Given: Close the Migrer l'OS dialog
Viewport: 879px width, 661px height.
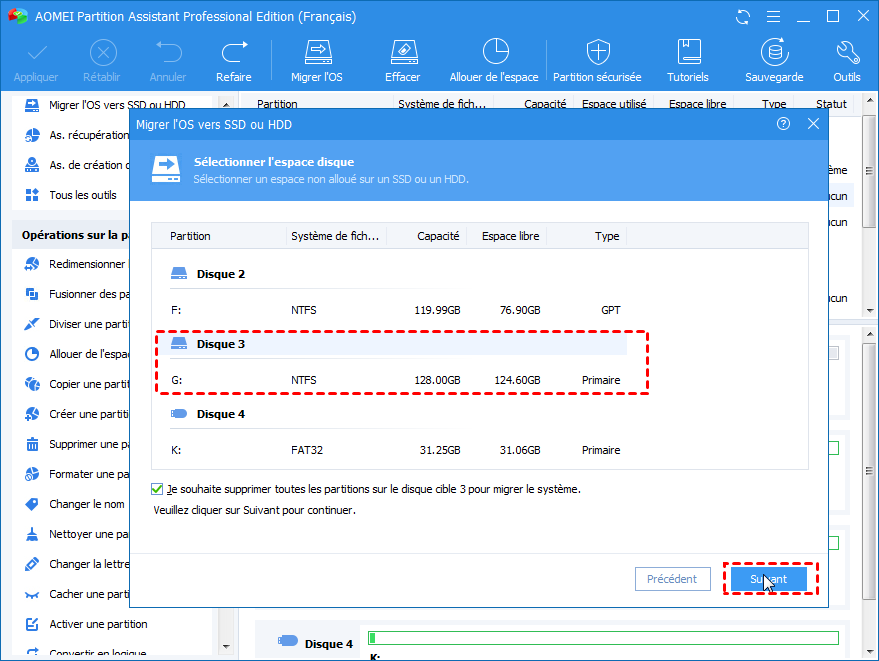Looking at the screenshot, I should point(813,124).
